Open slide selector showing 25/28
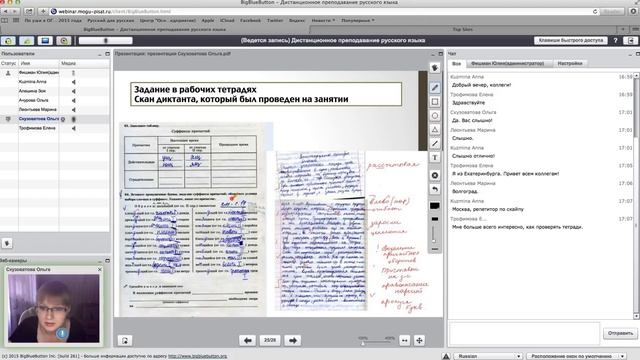Screen dimensions: 640x360 click(x=270, y=340)
